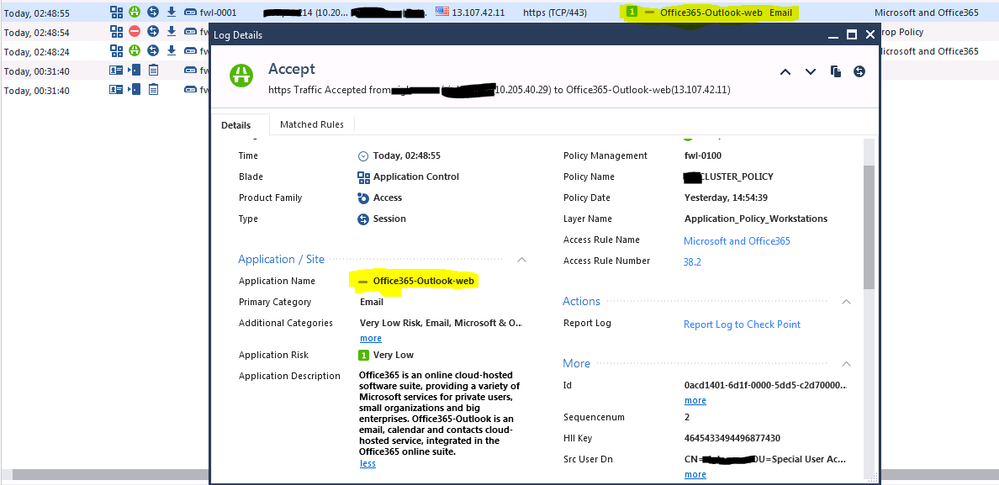
Task: Click 'less' under Application Description
Action: (x=367, y=464)
